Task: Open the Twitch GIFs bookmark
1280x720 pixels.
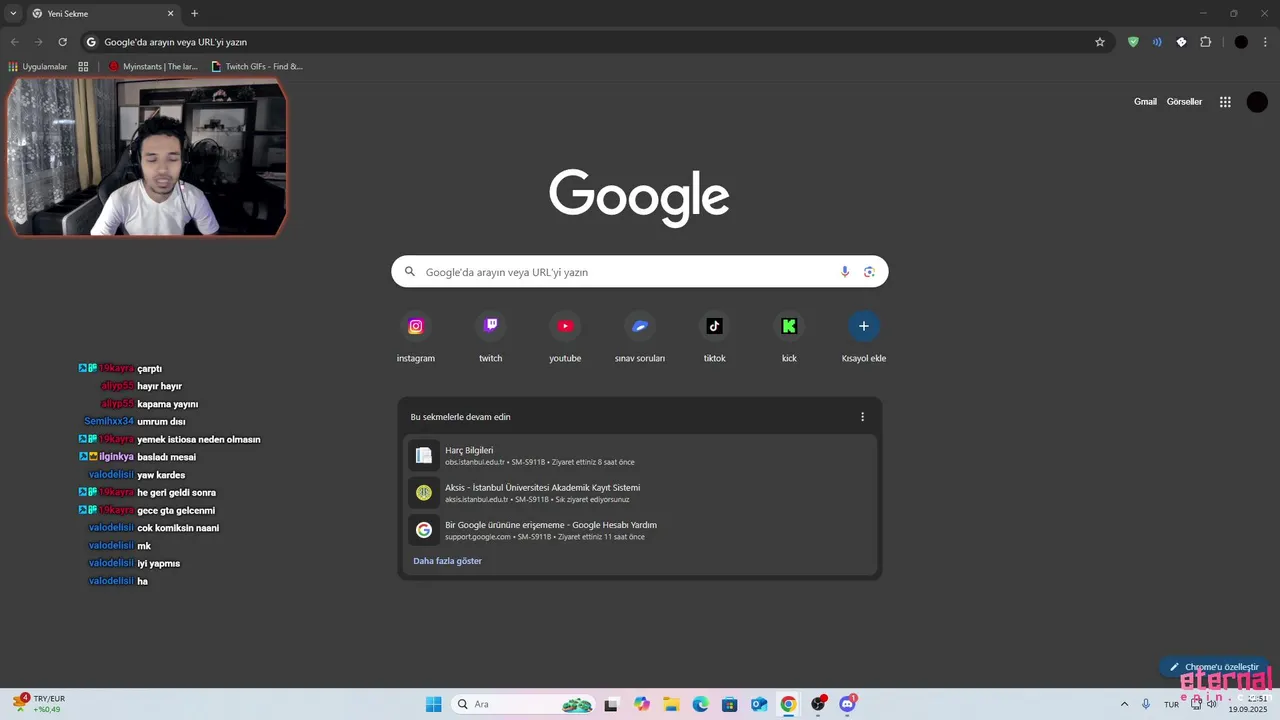Action: click(257, 67)
